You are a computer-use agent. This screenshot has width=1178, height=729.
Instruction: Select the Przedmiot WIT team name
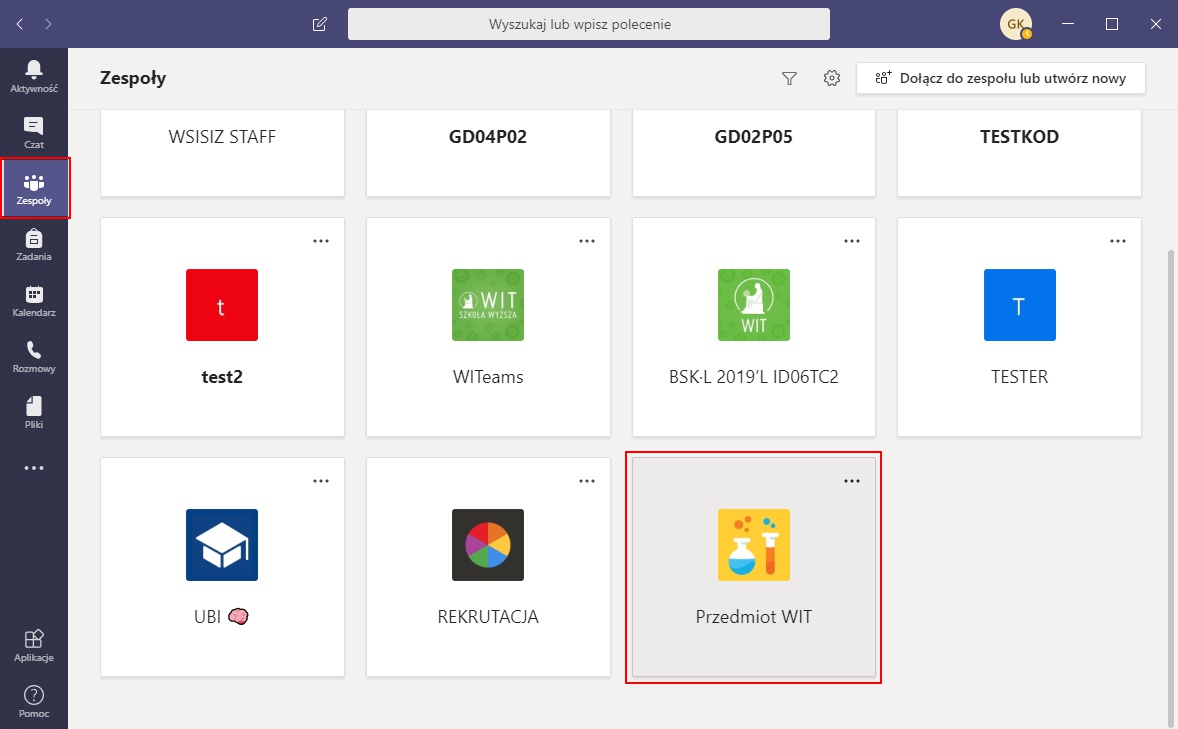tap(754, 617)
